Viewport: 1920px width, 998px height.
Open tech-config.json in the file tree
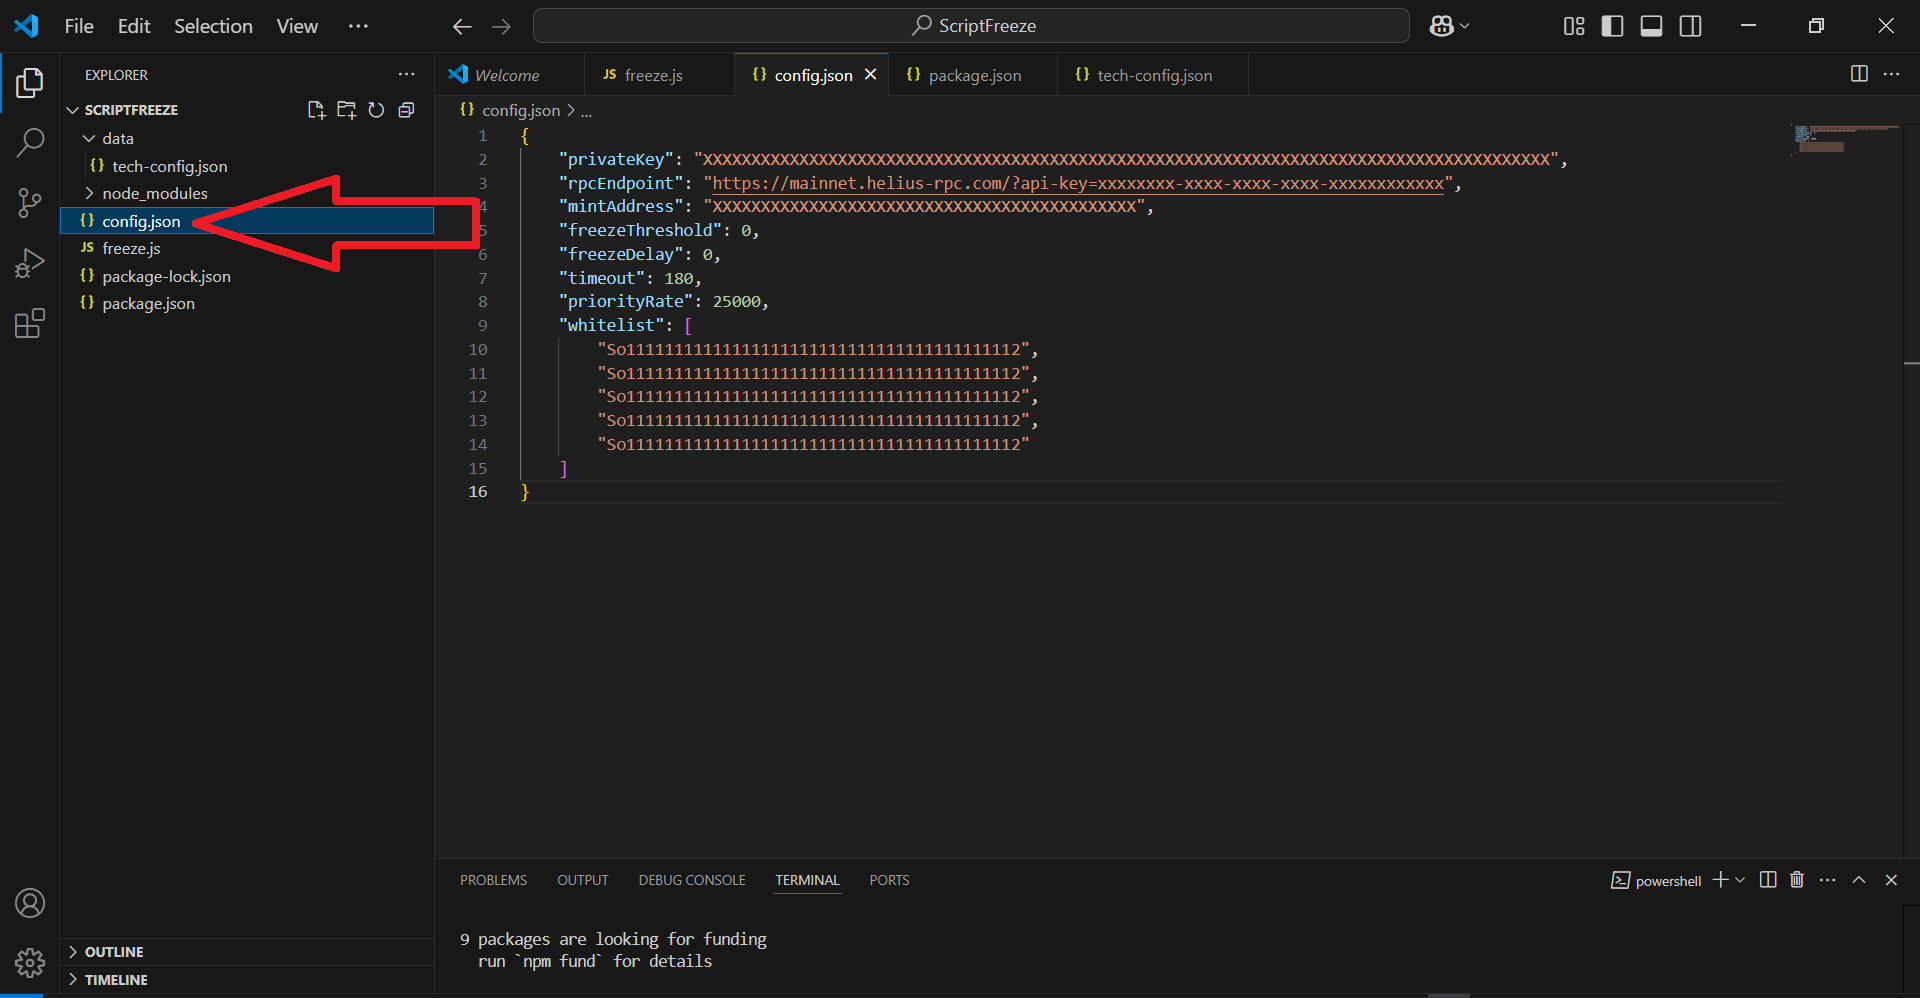click(247, 166)
